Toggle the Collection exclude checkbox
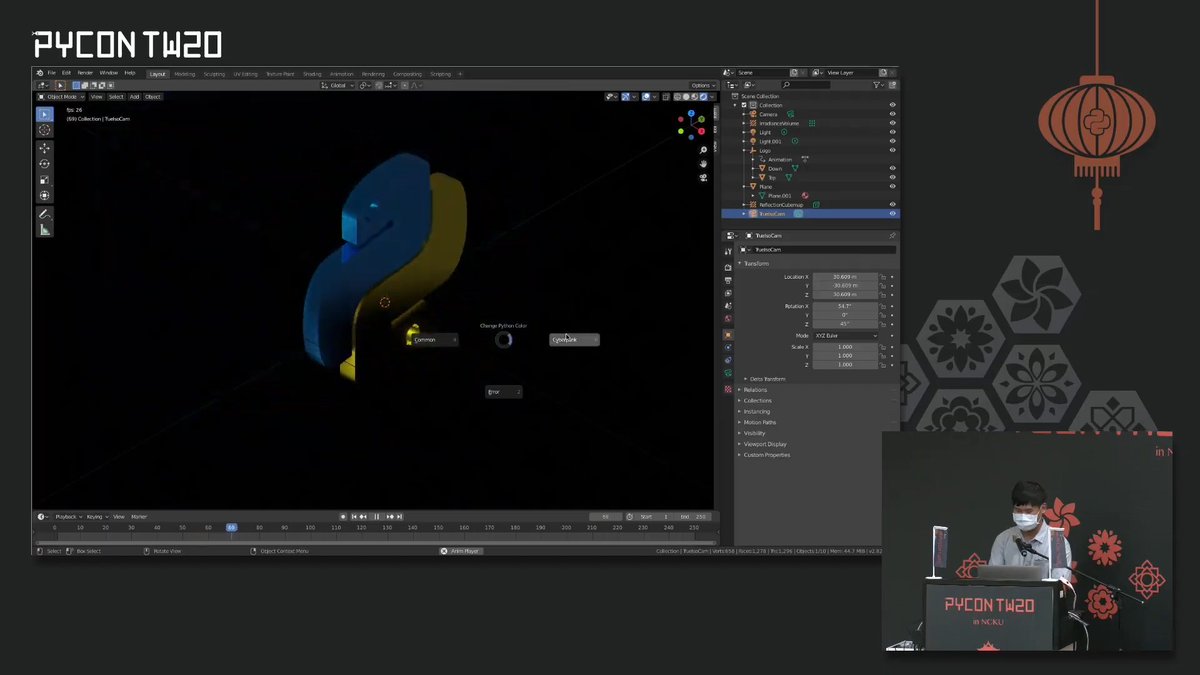1200x675 pixels. (x=743, y=105)
